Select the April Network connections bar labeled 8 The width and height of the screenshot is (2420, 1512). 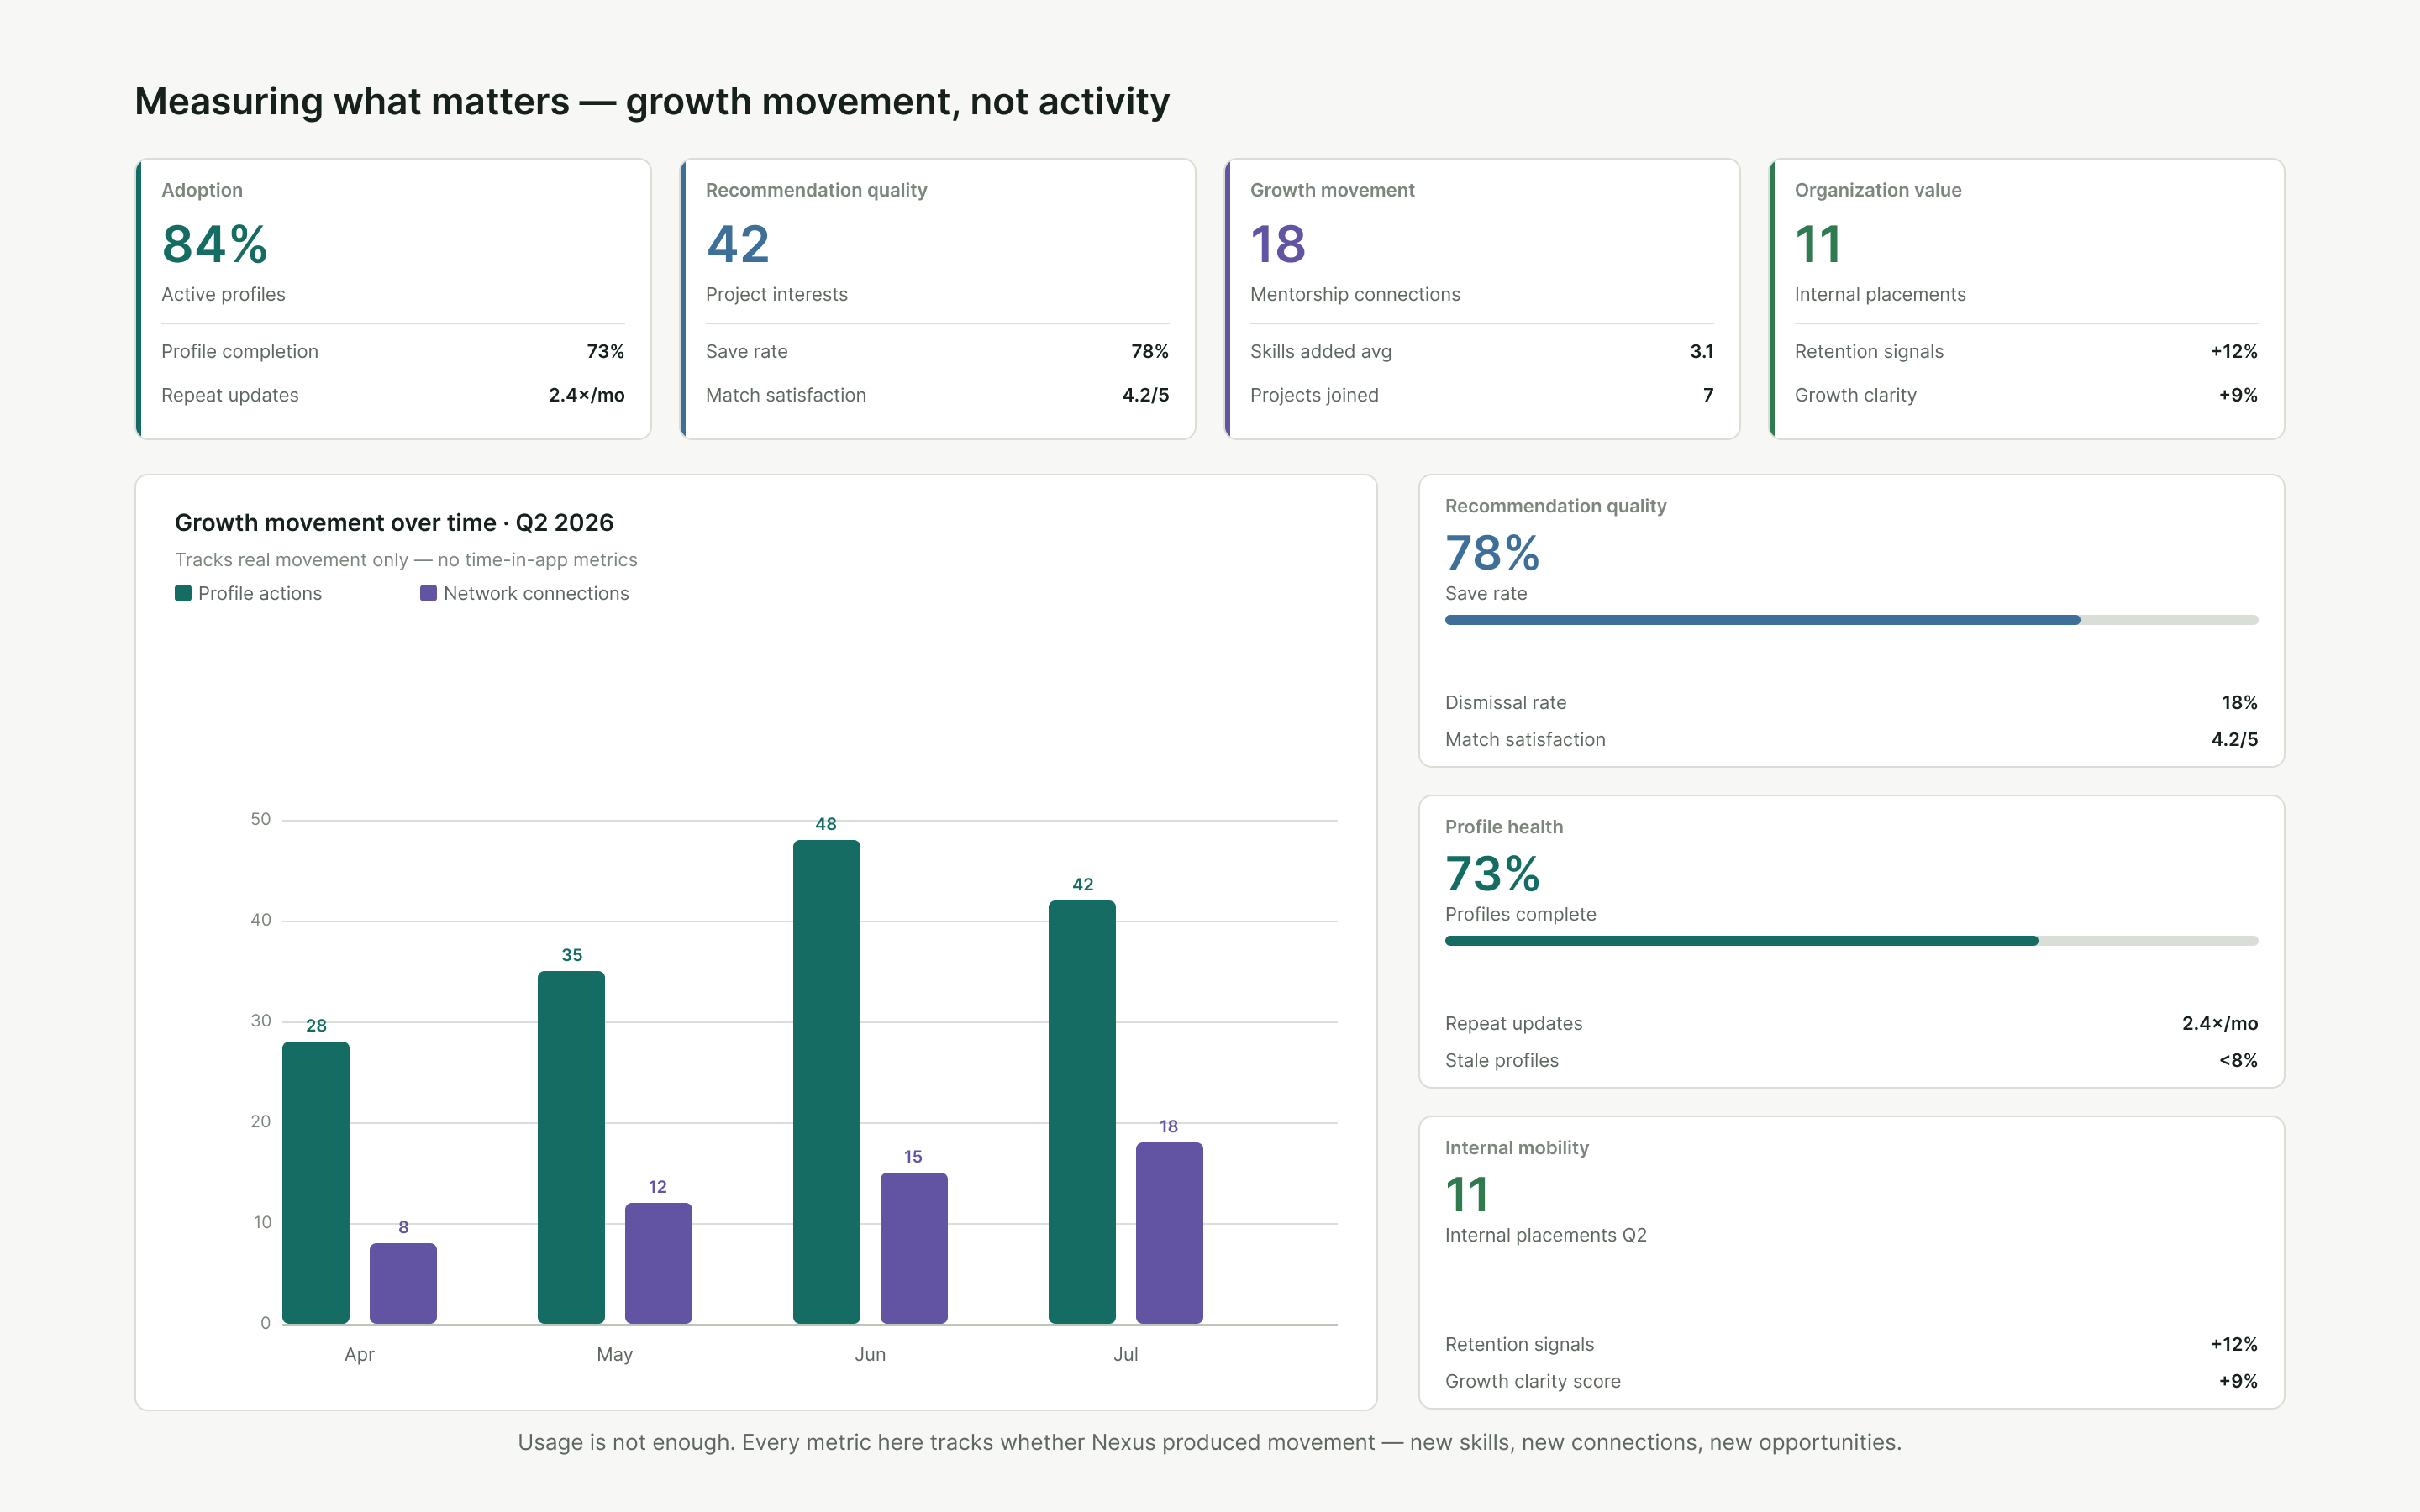pyautogui.click(x=403, y=1284)
